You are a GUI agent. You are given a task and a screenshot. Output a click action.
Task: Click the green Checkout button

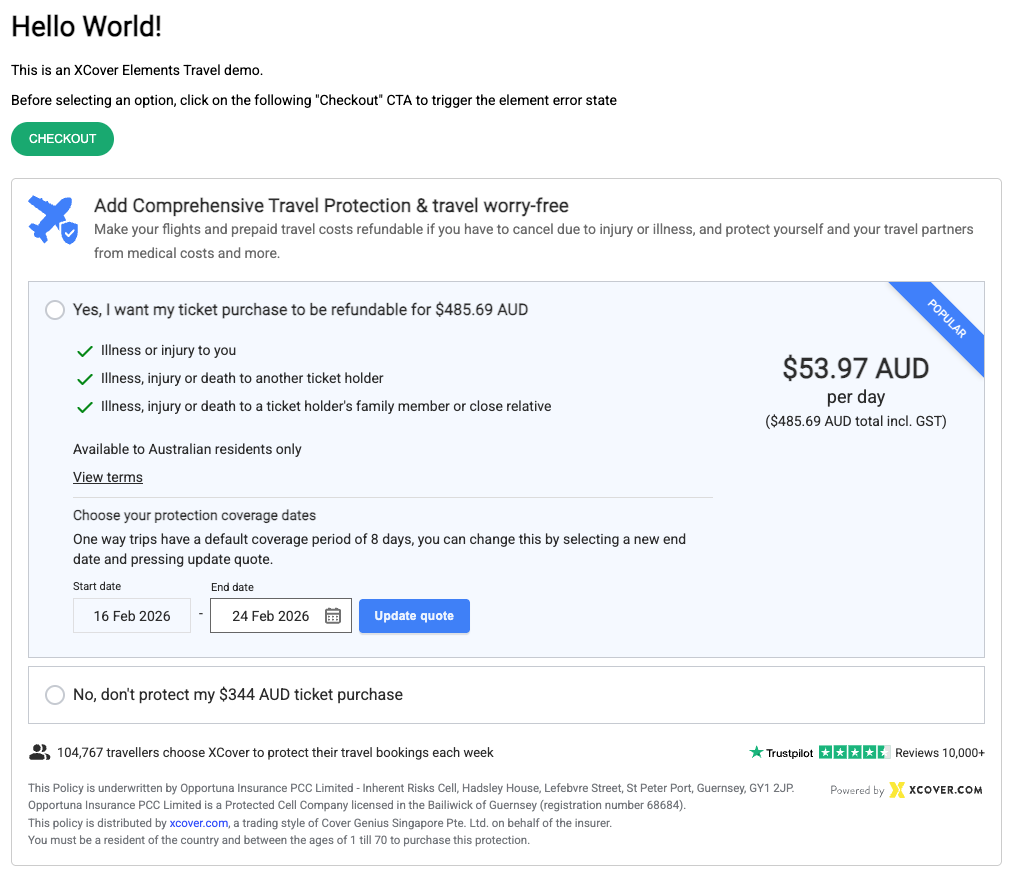[x=62, y=139]
